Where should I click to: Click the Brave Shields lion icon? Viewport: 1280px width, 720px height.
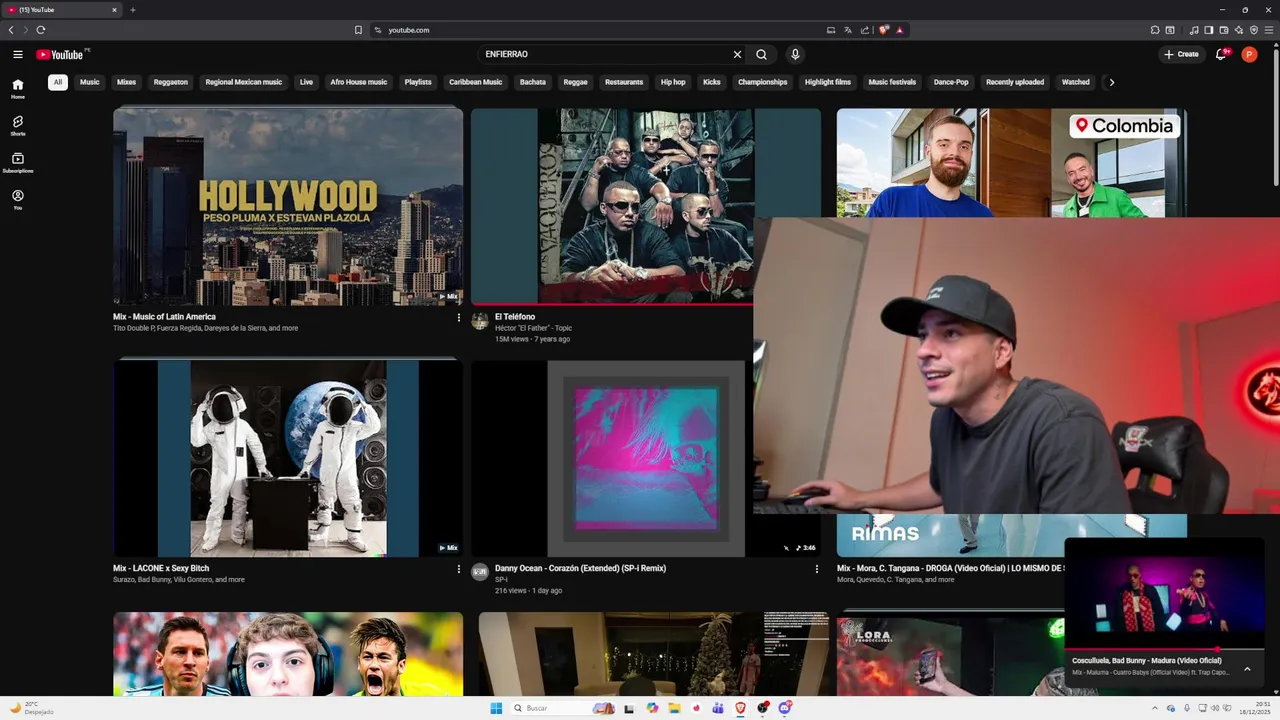tap(884, 30)
